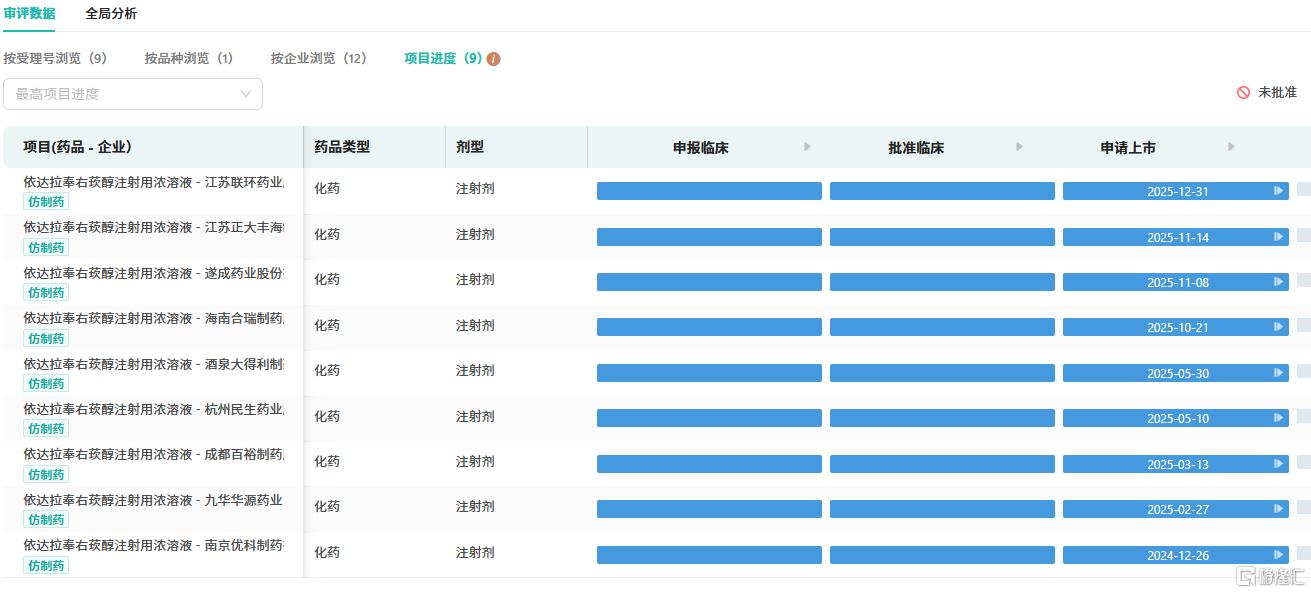Expand the 2024-12-26 bar arrow icon
The width and height of the screenshot is (1311, 593).
[x=1278, y=555]
